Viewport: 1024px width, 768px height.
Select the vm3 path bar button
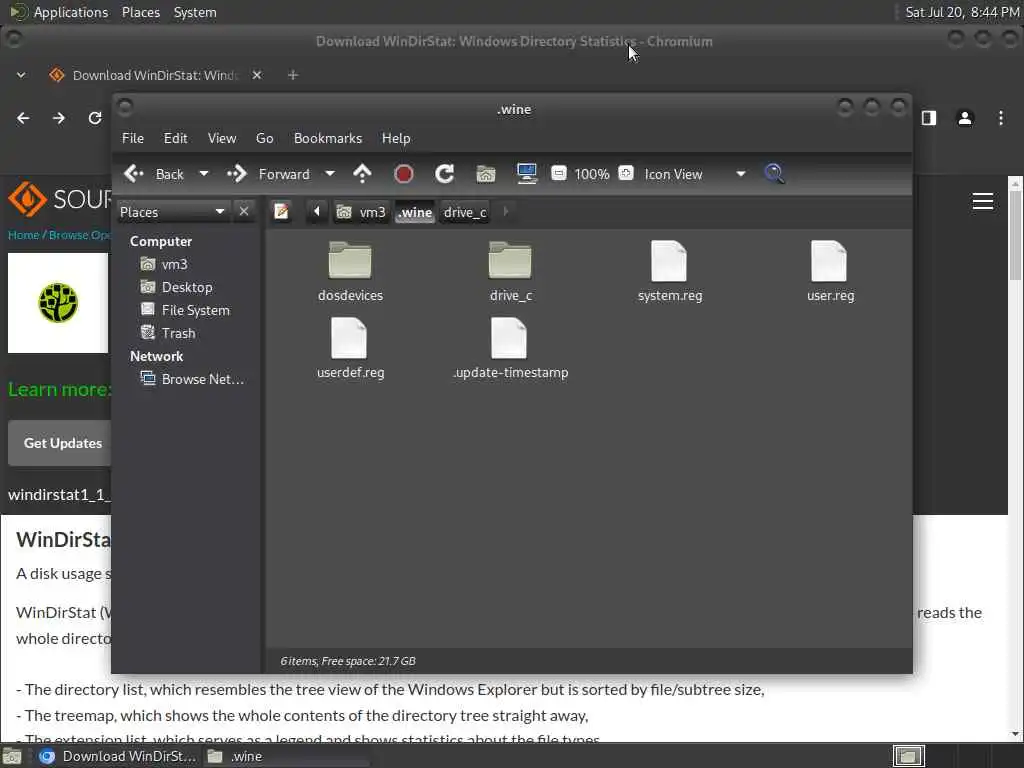363,212
